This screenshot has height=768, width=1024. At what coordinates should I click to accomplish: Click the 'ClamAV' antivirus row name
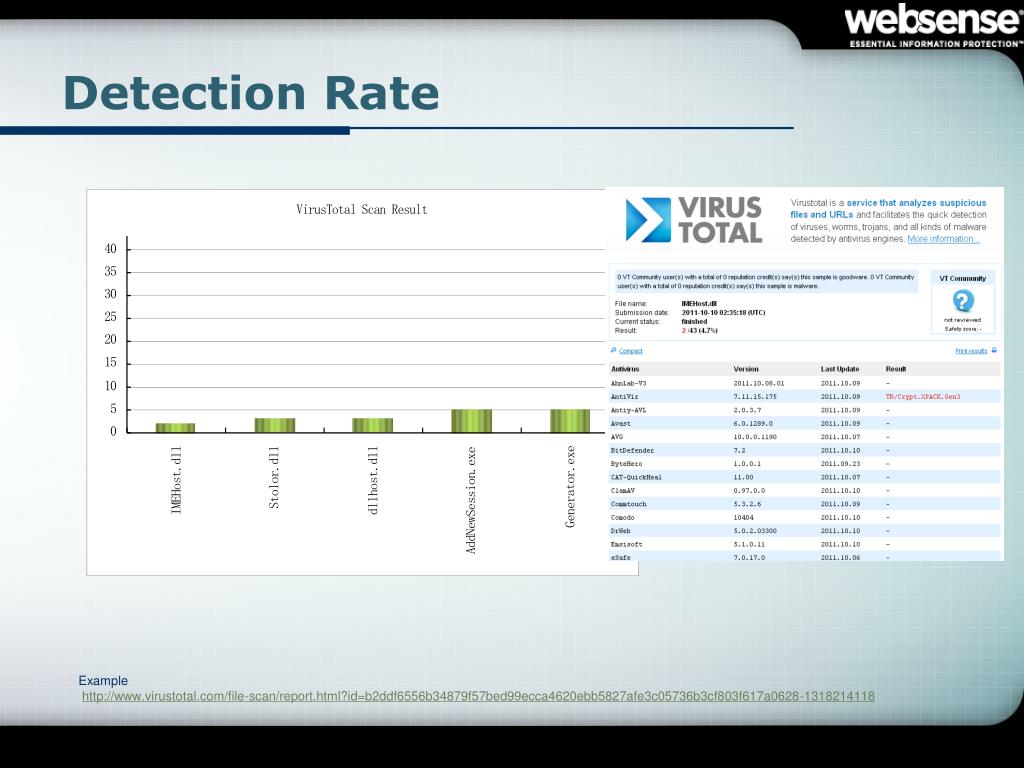pyautogui.click(x=622, y=490)
